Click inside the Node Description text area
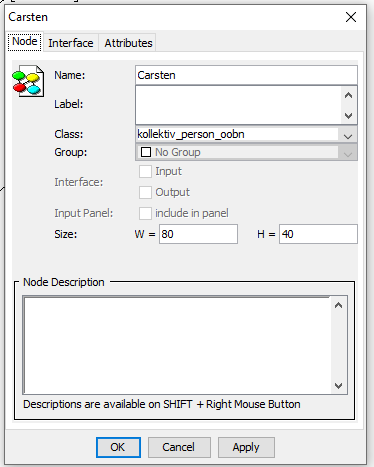Image resolution: width=374 pixels, height=467 pixels. pyautogui.click(x=177, y=345)
